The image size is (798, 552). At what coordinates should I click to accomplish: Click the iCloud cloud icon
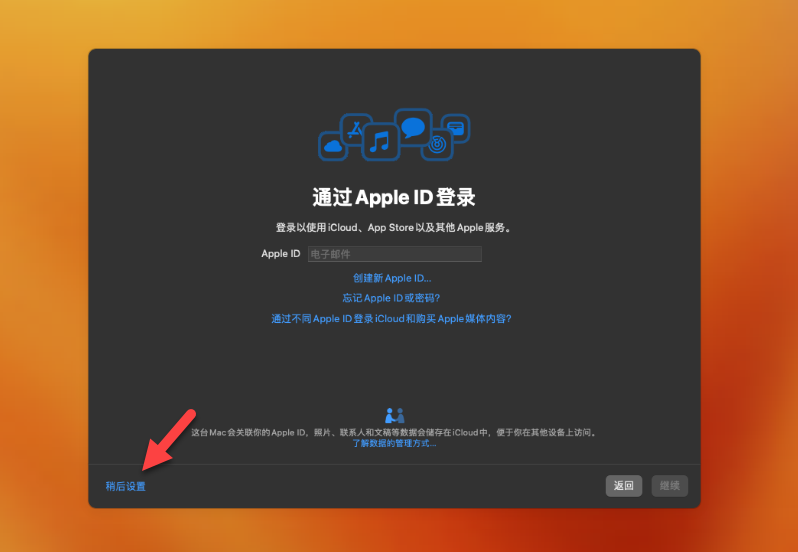[333, 146]
